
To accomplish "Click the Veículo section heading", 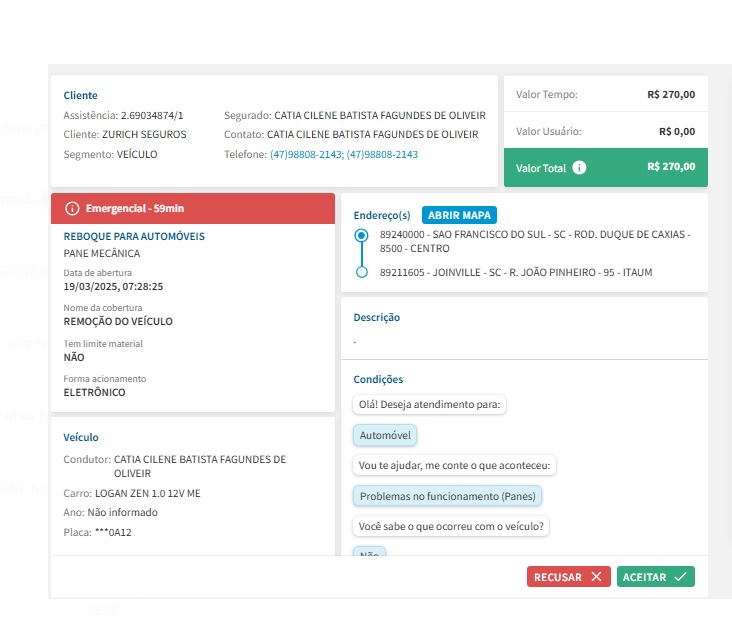I will (x=81, y=437).
